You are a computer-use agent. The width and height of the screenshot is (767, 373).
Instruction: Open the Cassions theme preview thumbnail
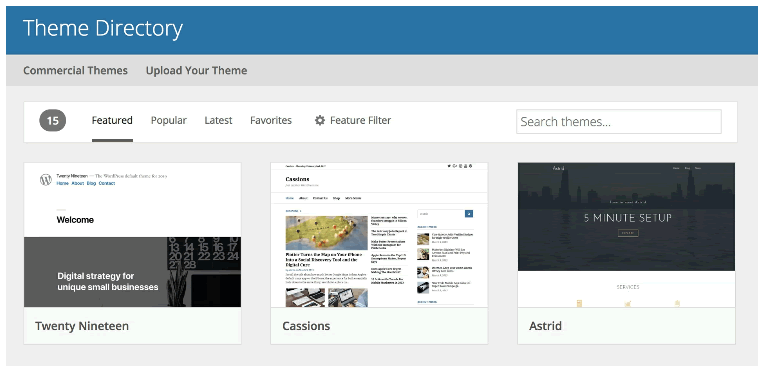click(379, 235)
